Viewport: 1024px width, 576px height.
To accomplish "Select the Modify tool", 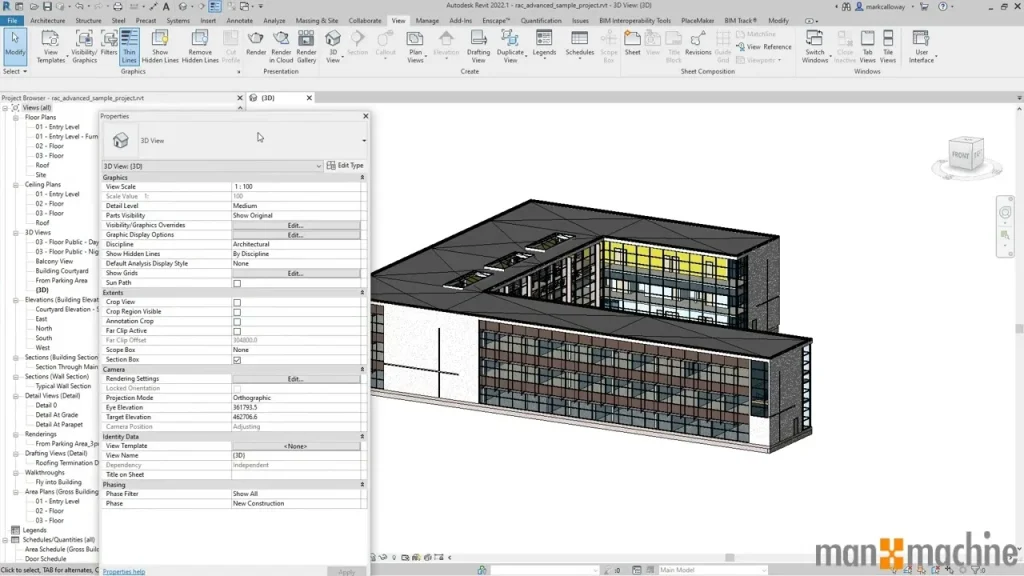I will click(x=14, y=44).
